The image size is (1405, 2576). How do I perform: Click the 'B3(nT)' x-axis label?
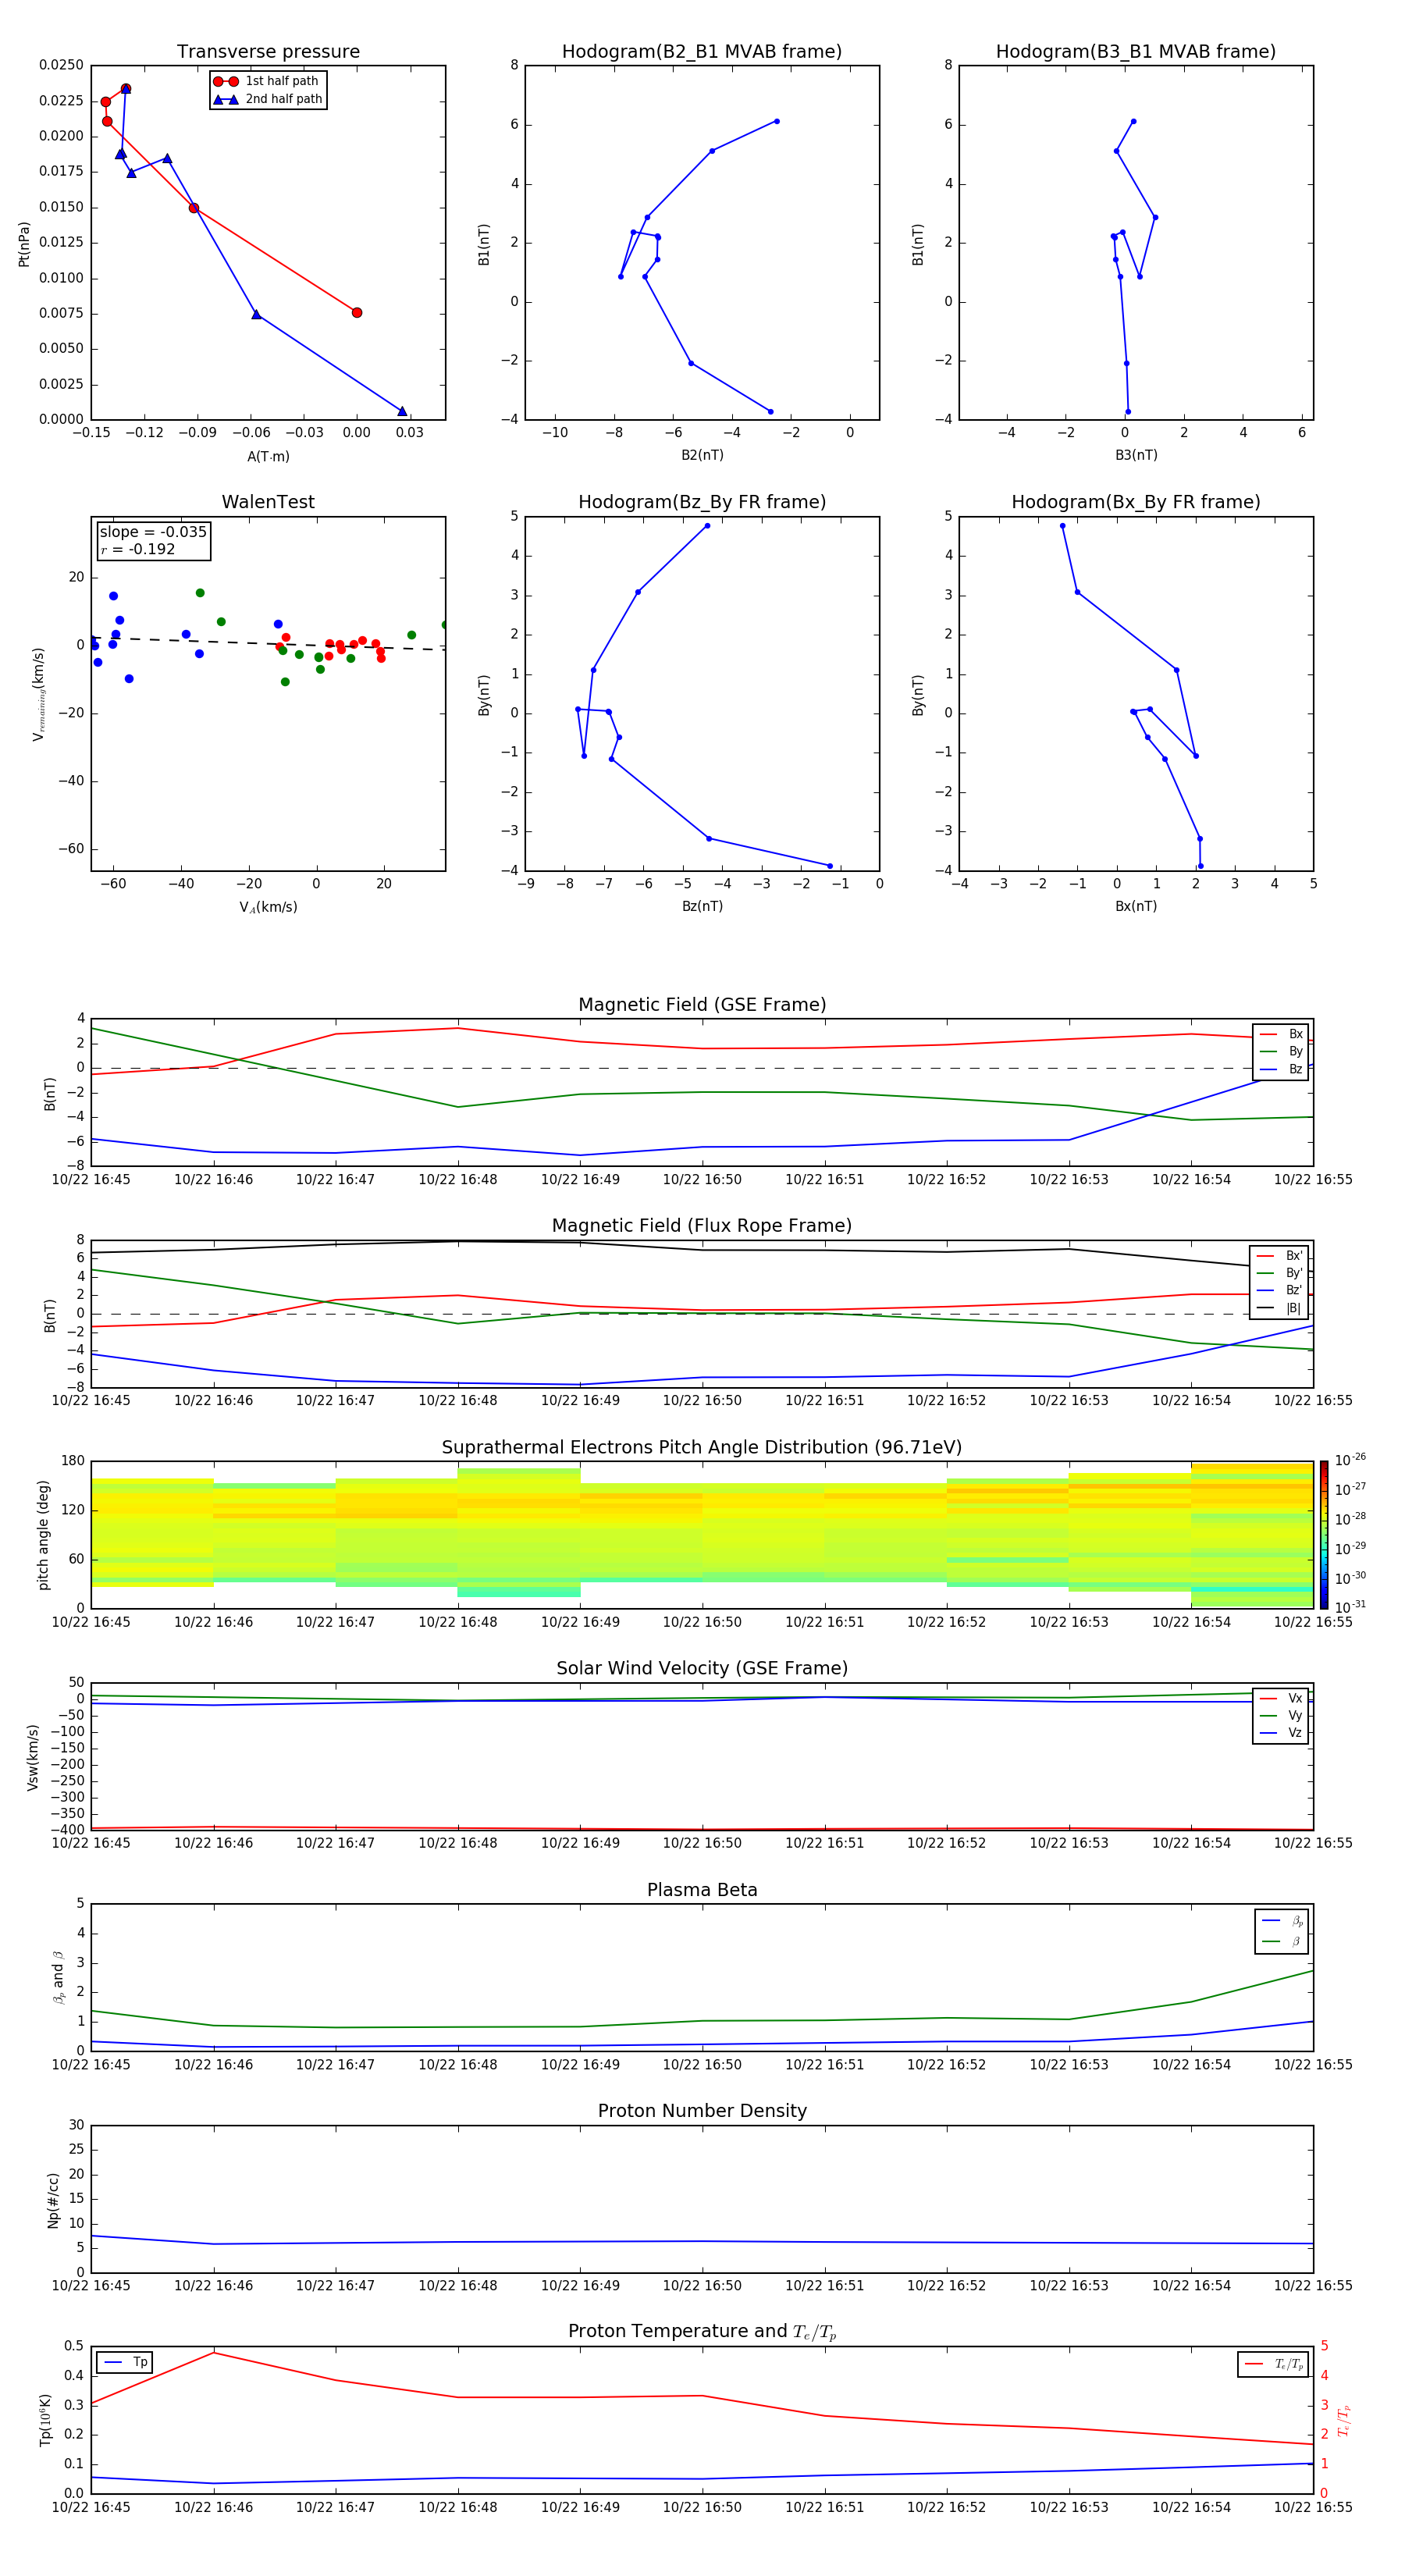click(1136, 455)
